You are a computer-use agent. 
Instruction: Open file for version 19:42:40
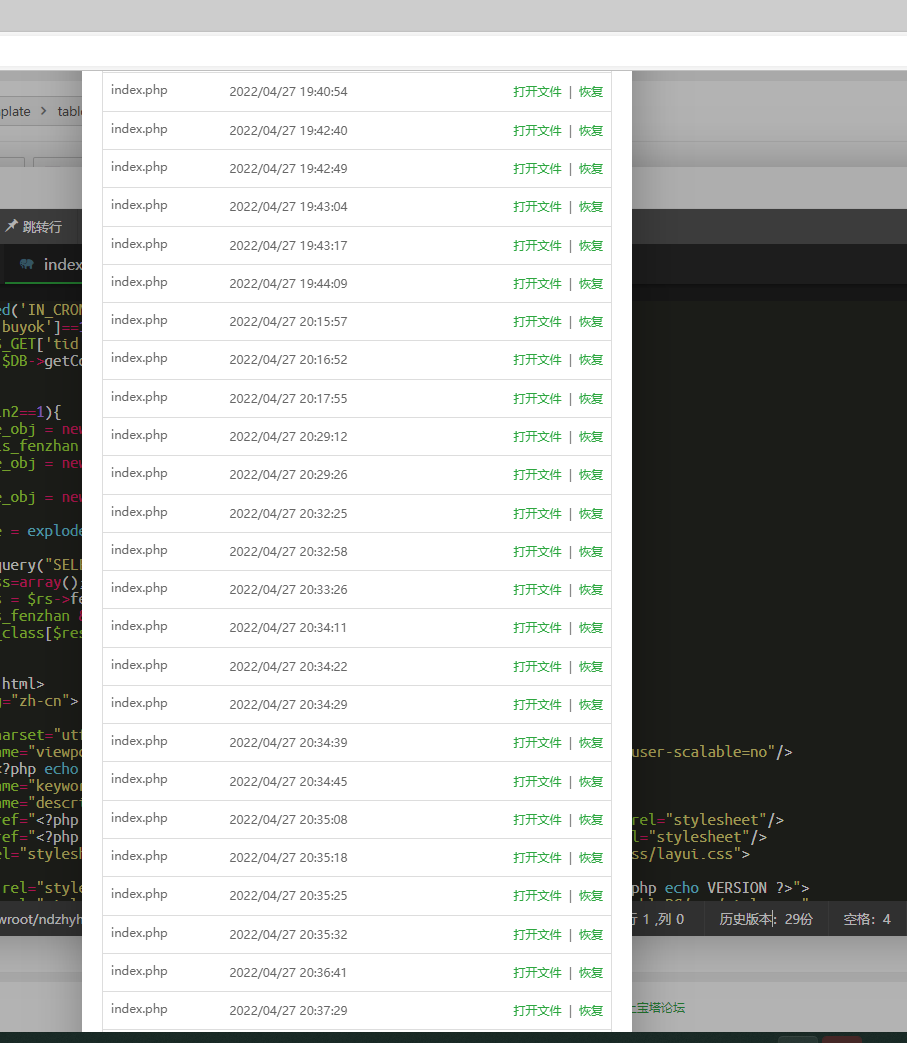pos(537,130)
